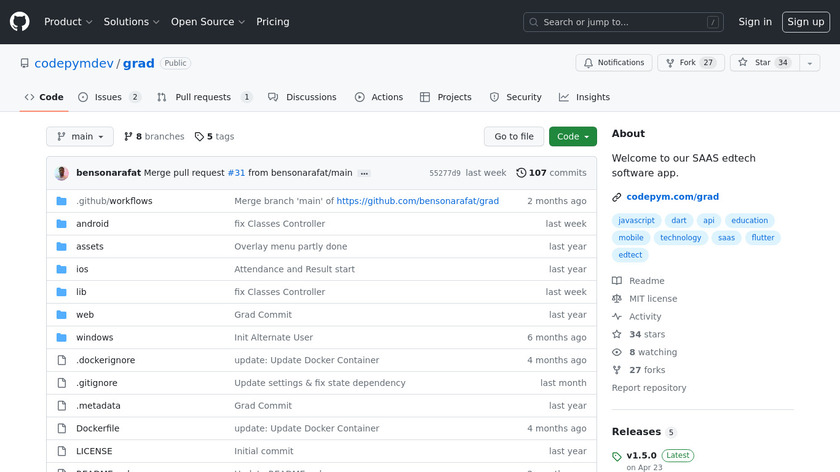Viewport: 840px width, 472px height.
Task: Open bensonarafat's profile via the avatar
Action: 62,173
